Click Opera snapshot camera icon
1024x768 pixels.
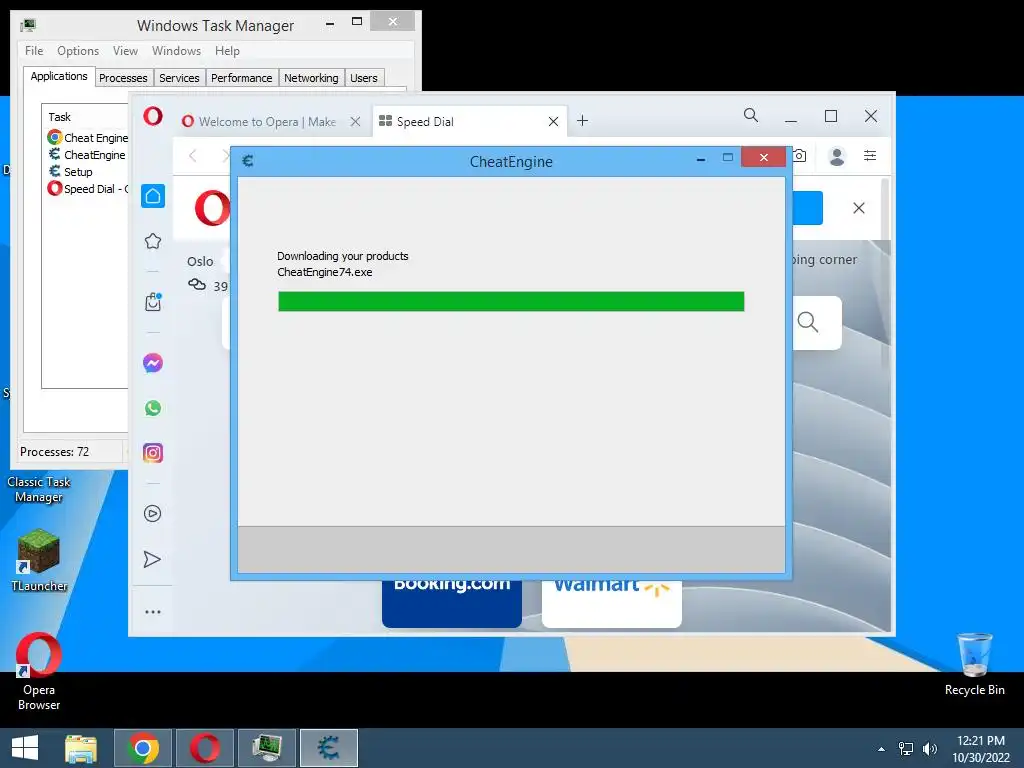(799, 155)
